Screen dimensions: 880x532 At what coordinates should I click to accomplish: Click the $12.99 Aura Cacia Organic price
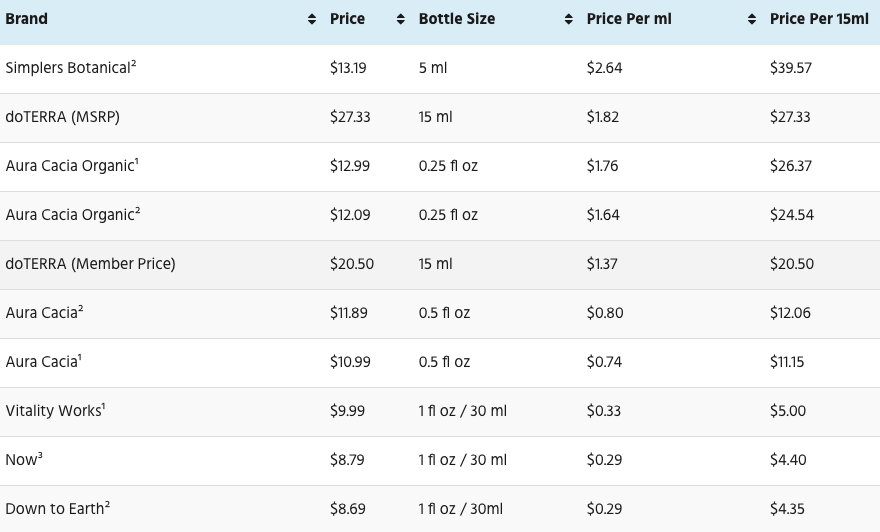click(x=350, y=166)
